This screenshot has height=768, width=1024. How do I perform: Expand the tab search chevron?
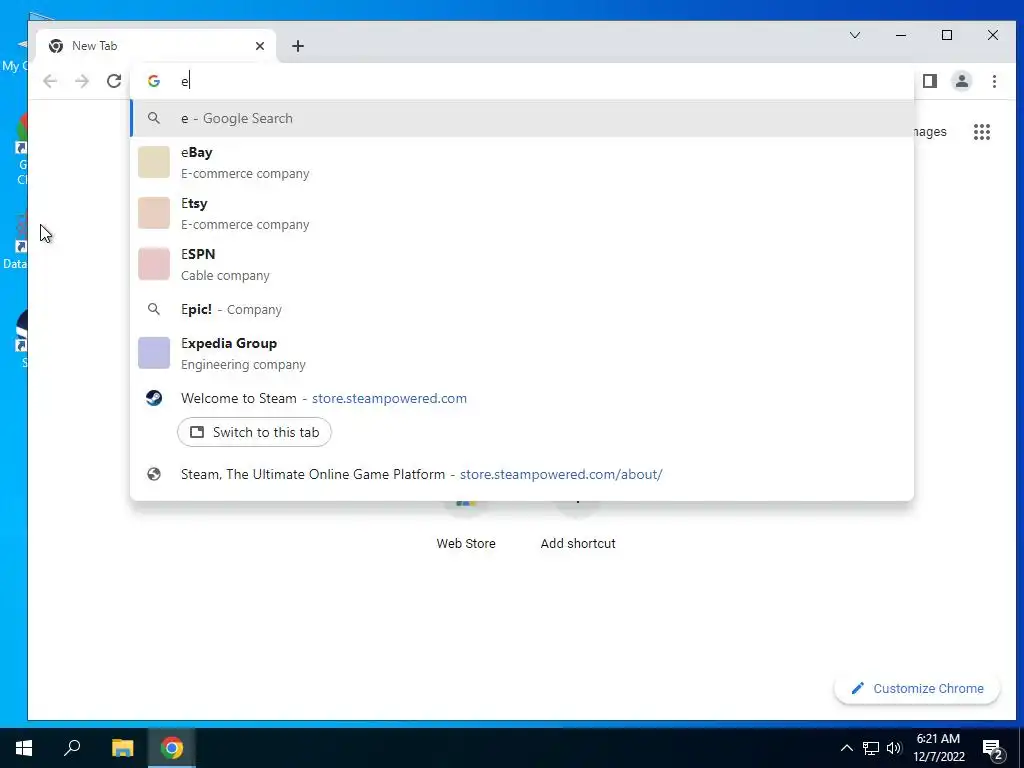[x=855, y=35]
